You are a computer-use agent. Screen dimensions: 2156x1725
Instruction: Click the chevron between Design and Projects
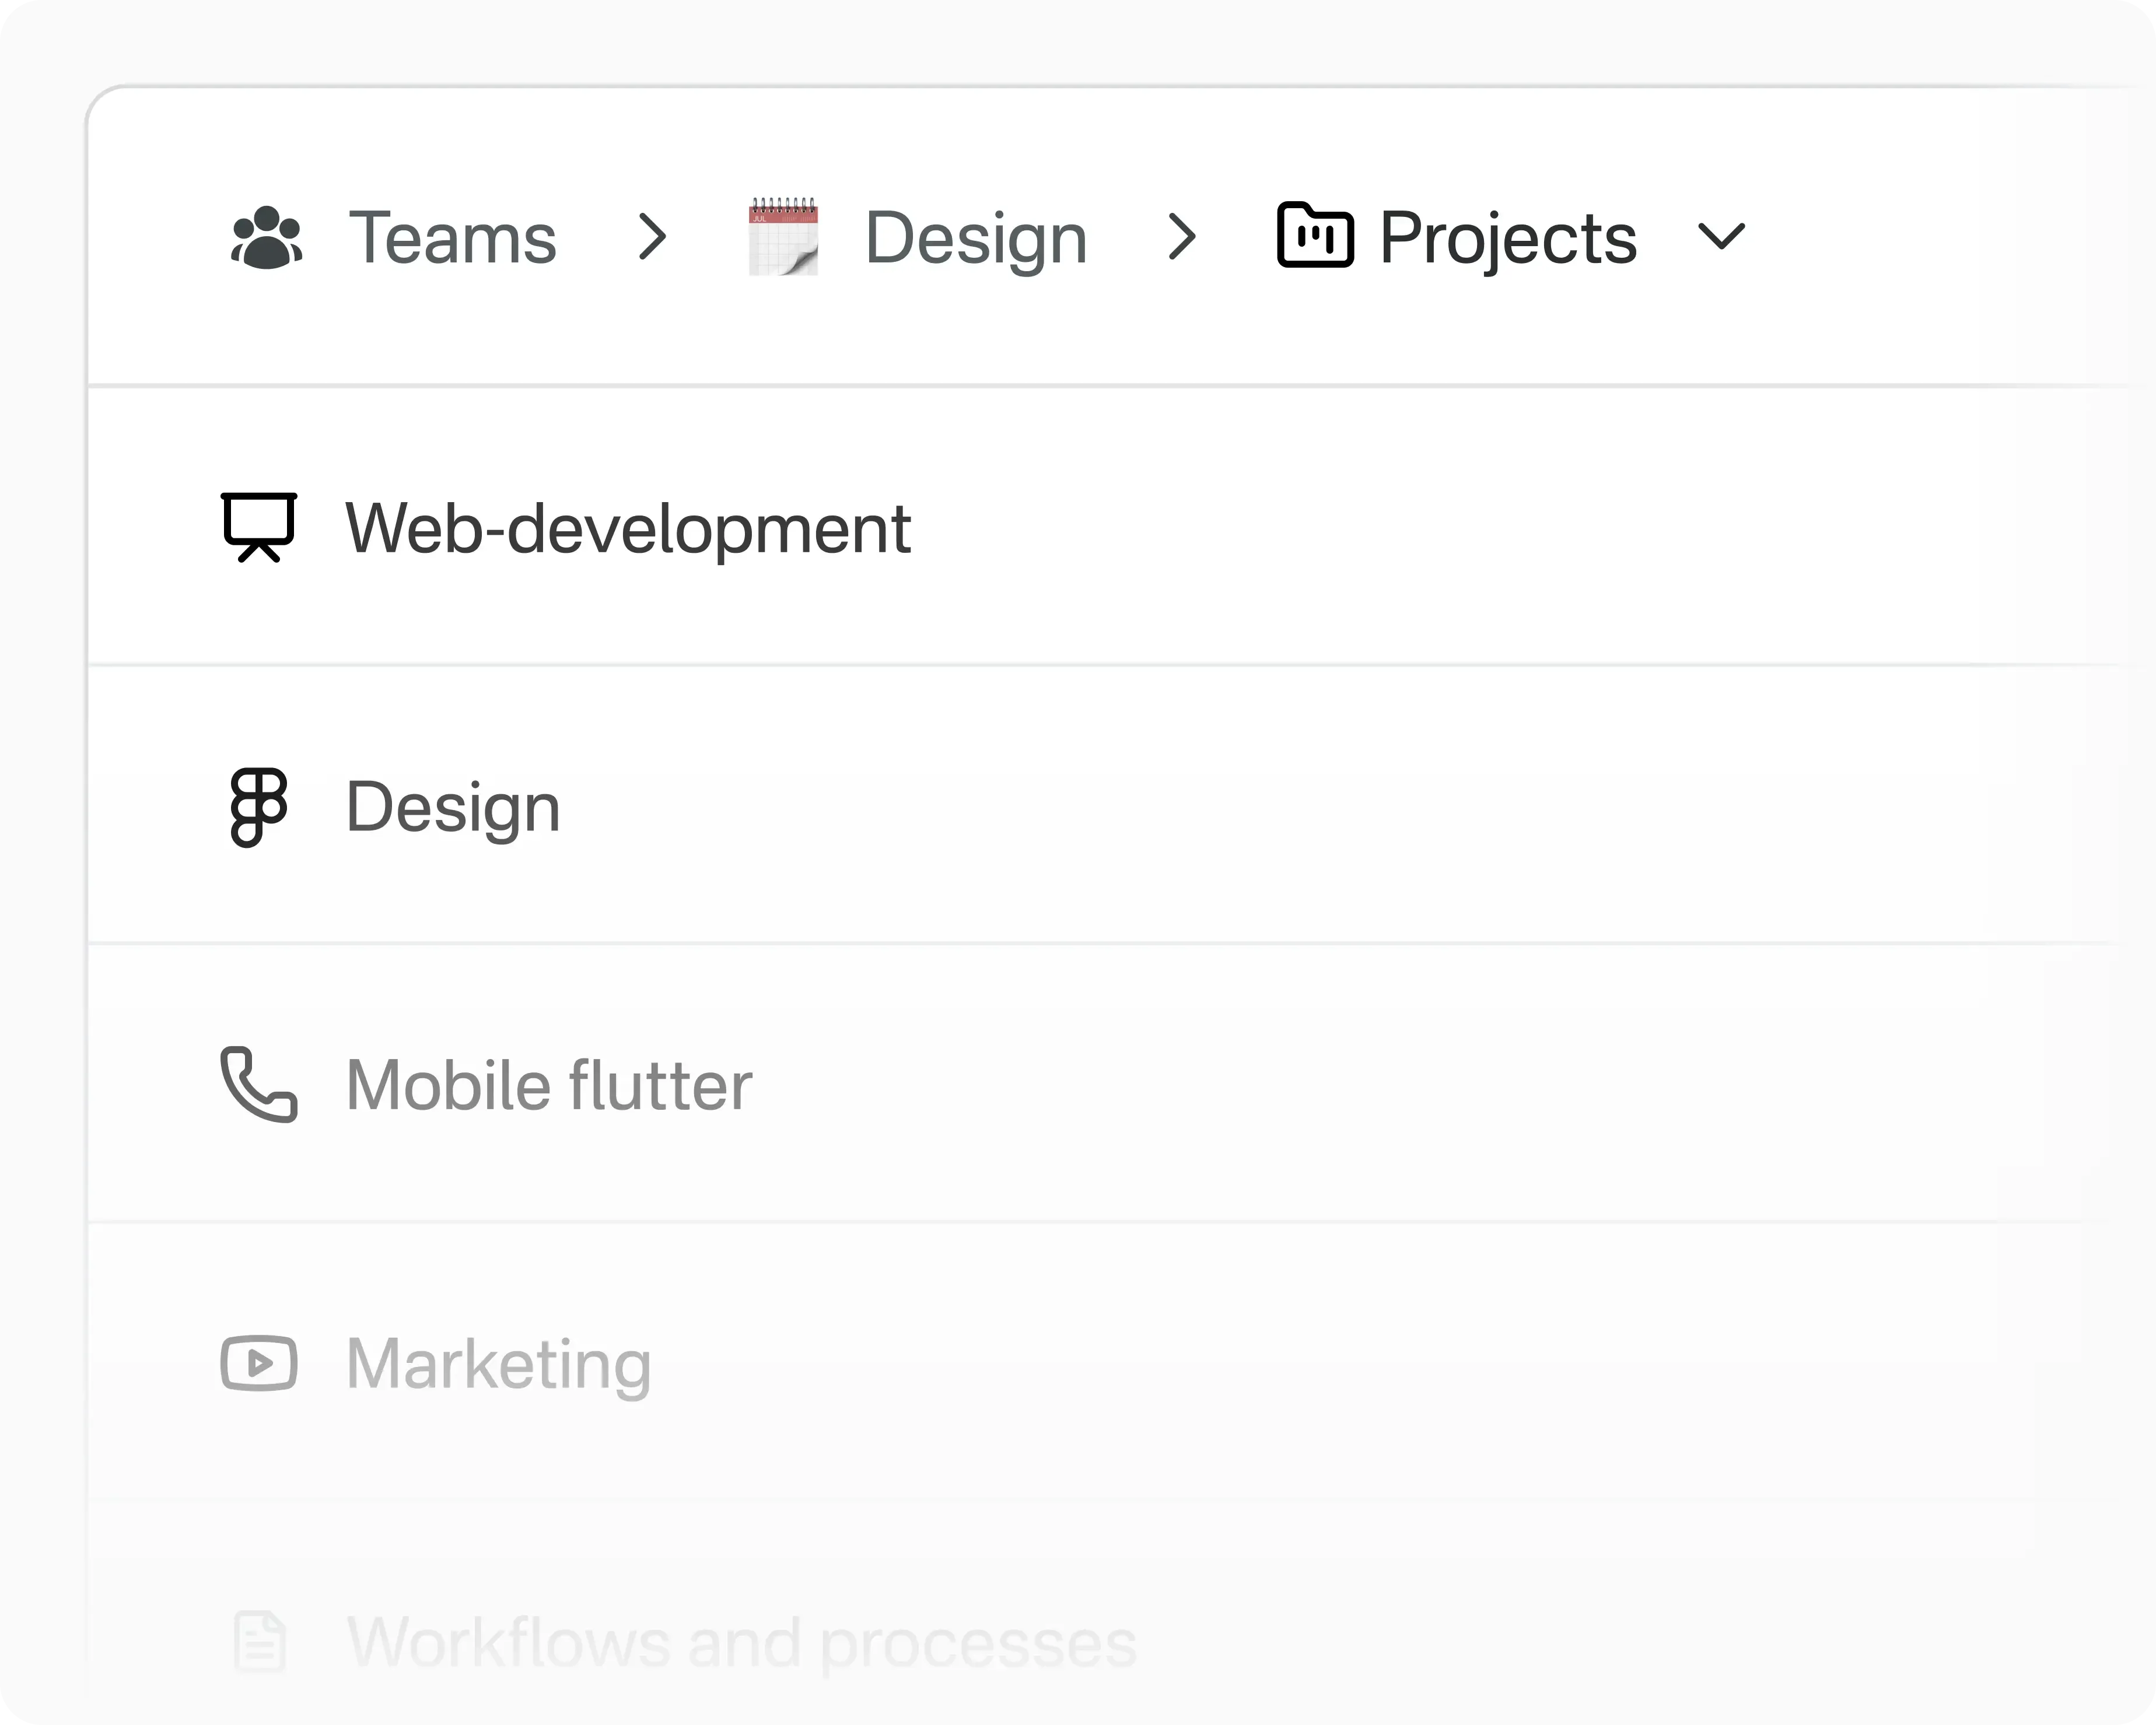pyautogui.click(x=1182, y=238)
